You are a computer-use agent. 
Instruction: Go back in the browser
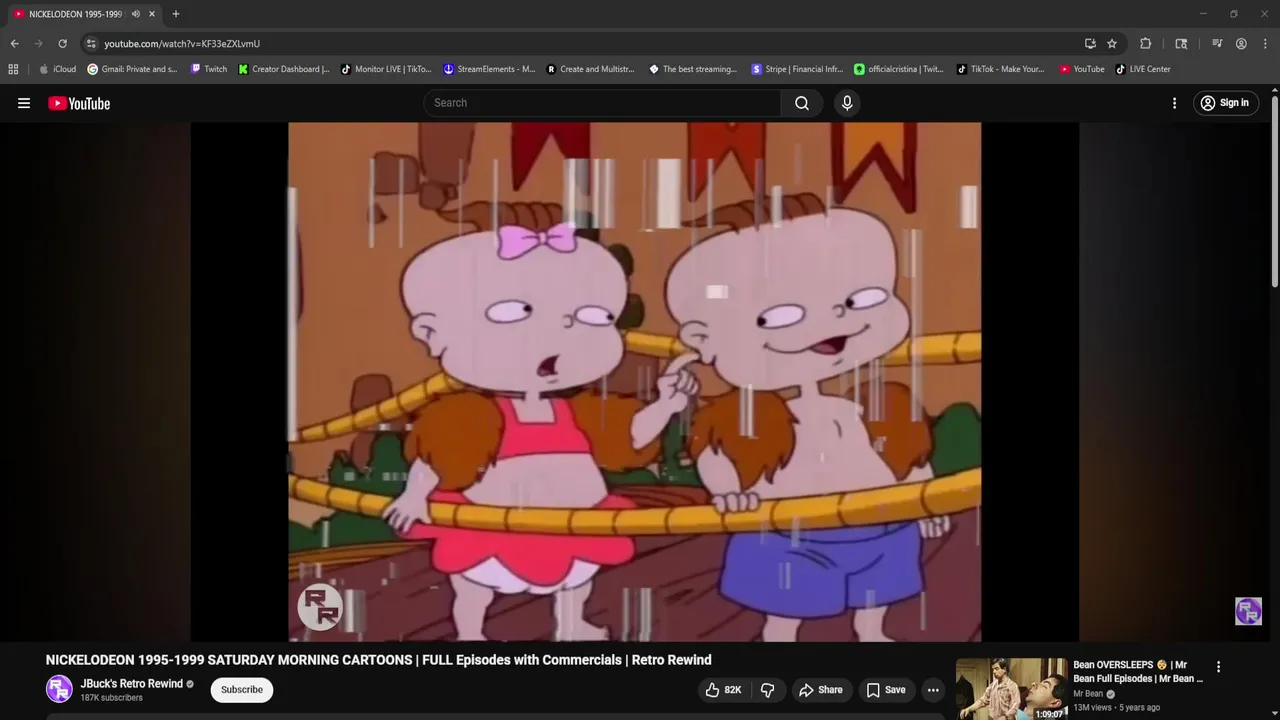pyautogui.click(x=14, y=44)
